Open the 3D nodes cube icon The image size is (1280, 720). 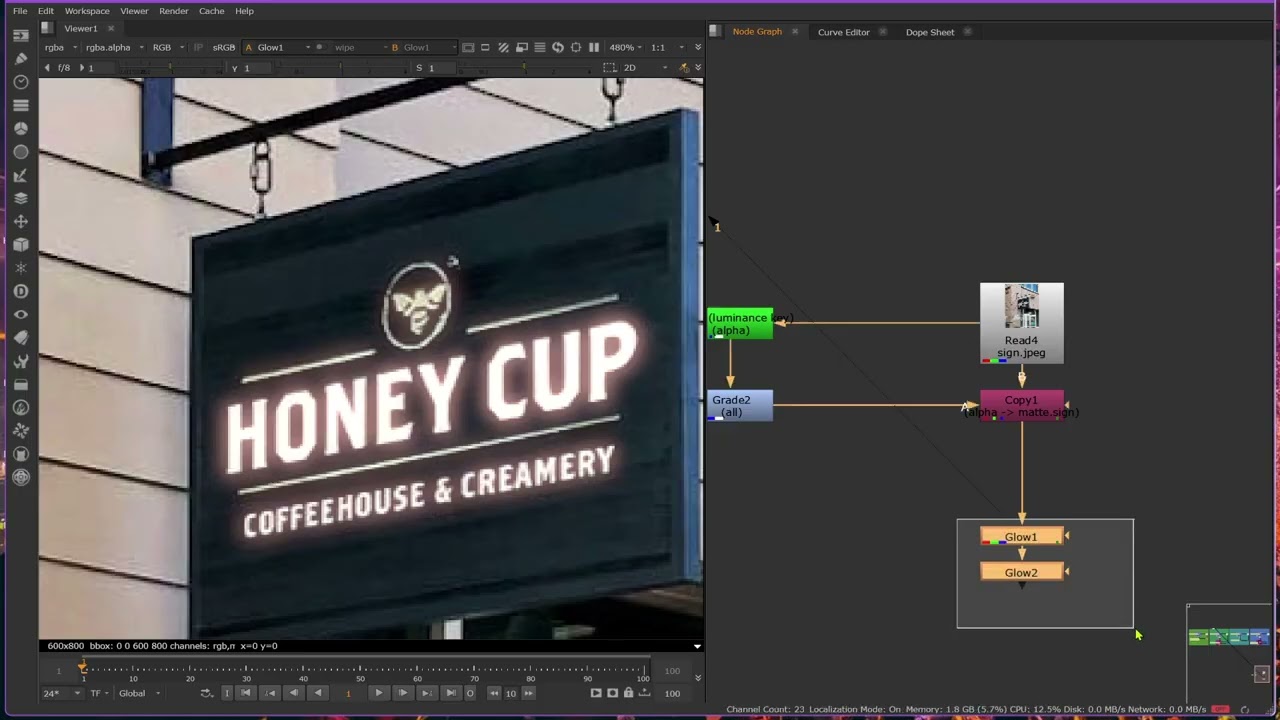pos(20,245)
